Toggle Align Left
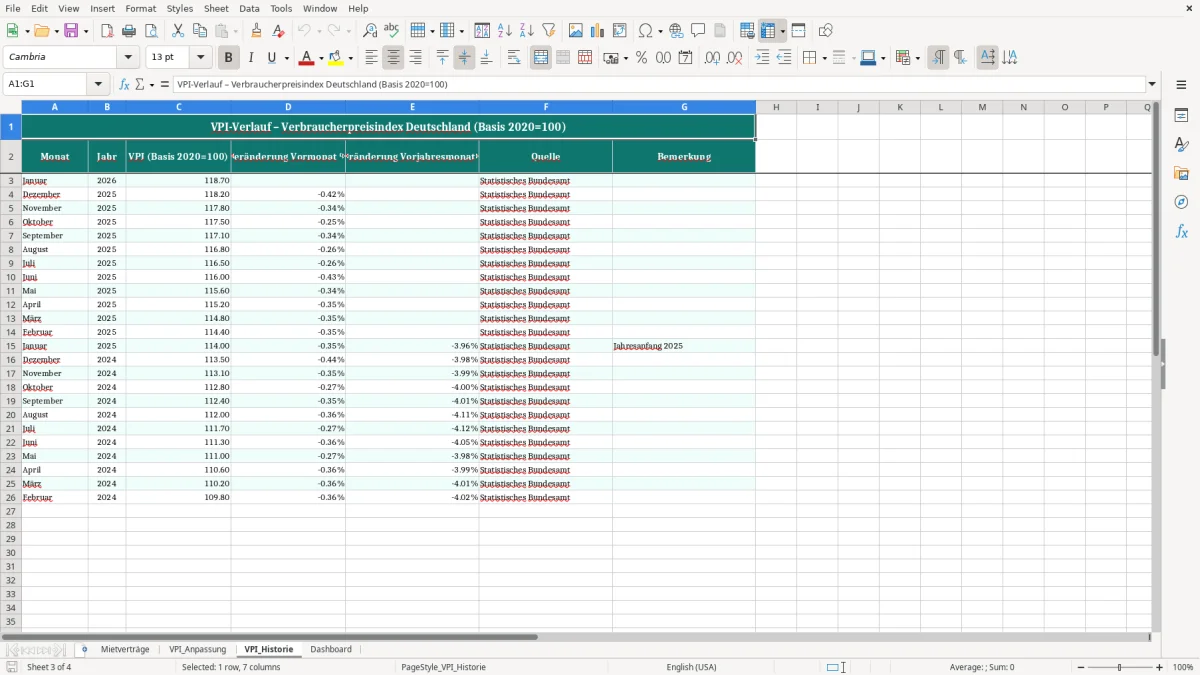 point(372,58)
